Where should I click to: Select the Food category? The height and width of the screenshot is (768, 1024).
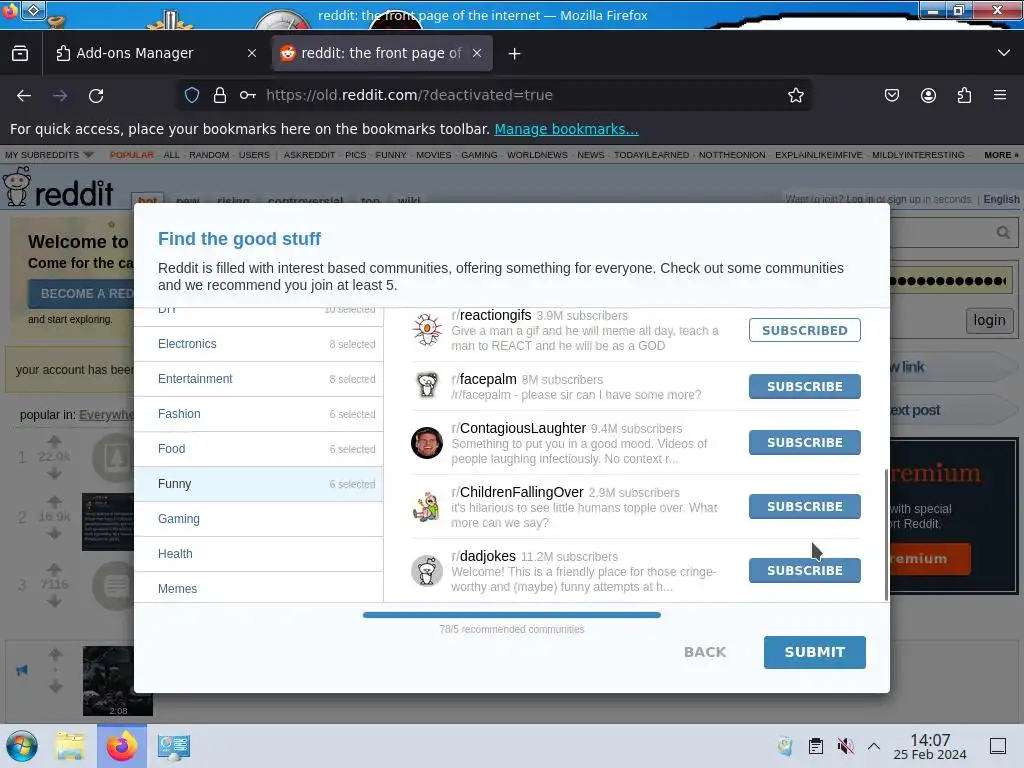(259, 449)
